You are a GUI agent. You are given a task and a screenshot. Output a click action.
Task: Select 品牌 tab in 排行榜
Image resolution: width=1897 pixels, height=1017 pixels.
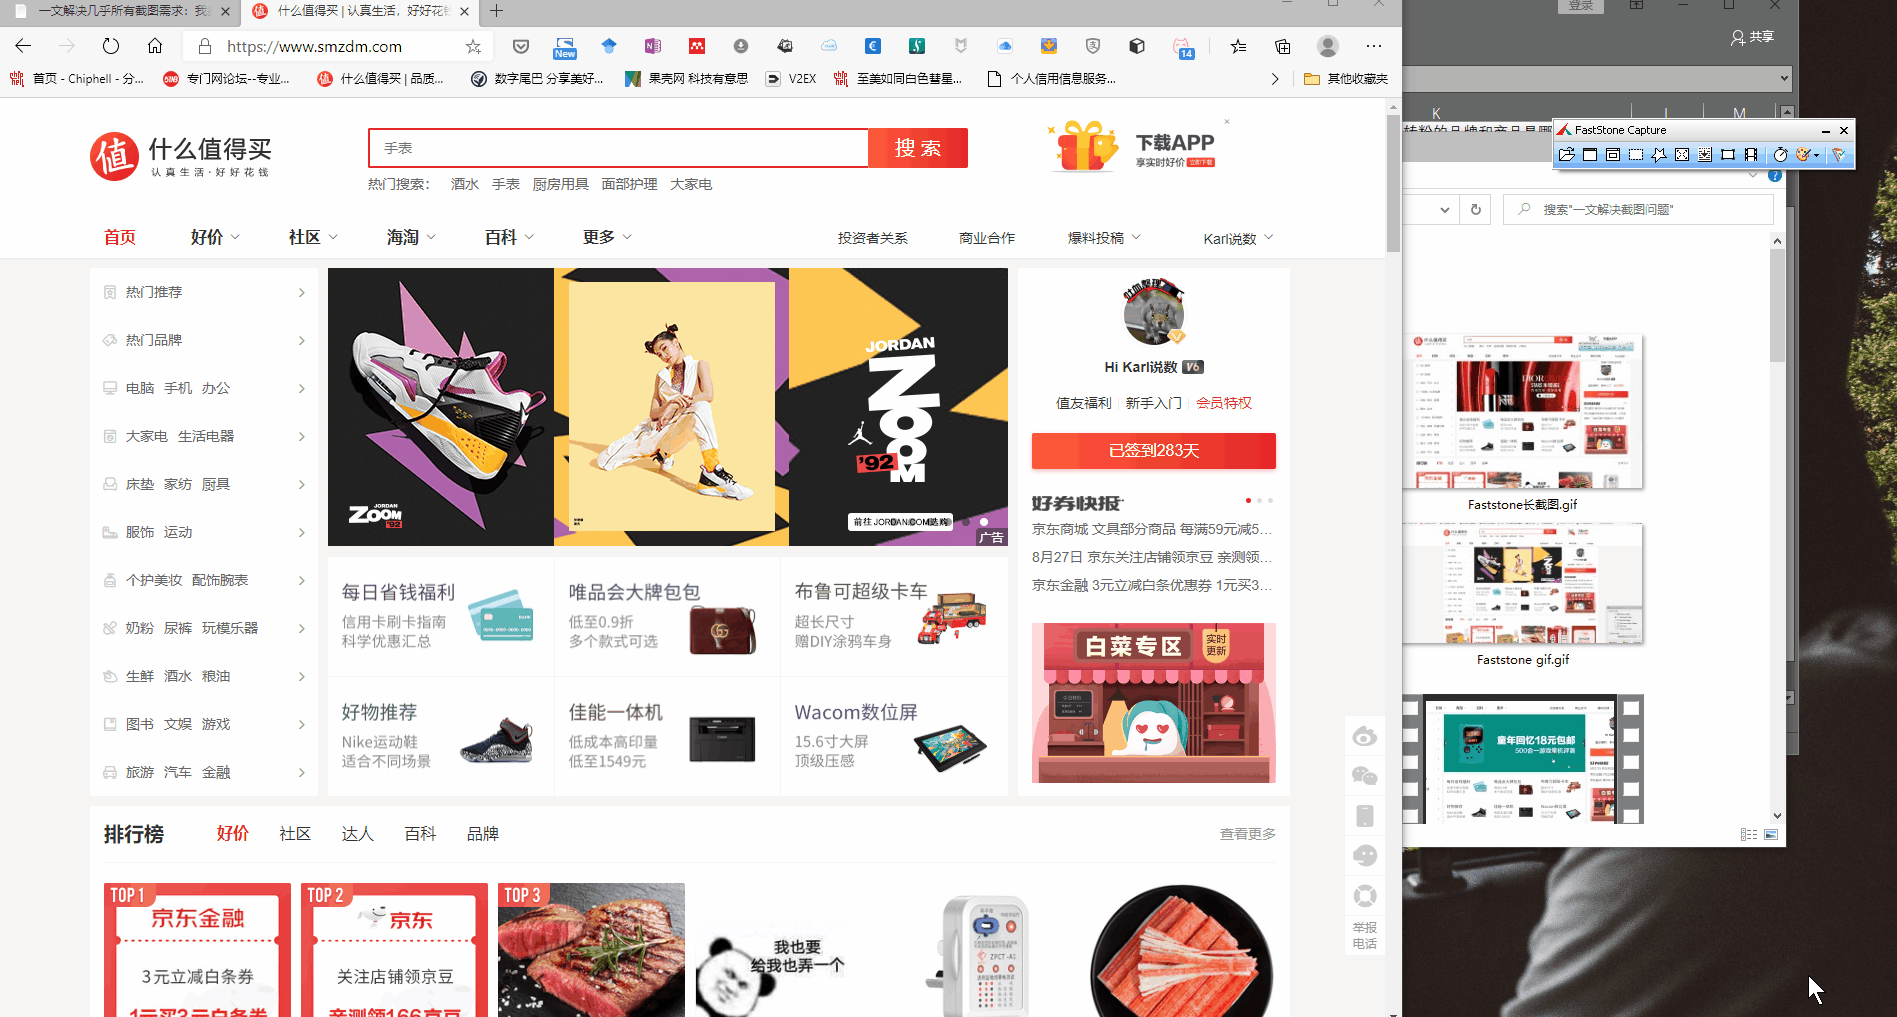[x=483, y=834]
